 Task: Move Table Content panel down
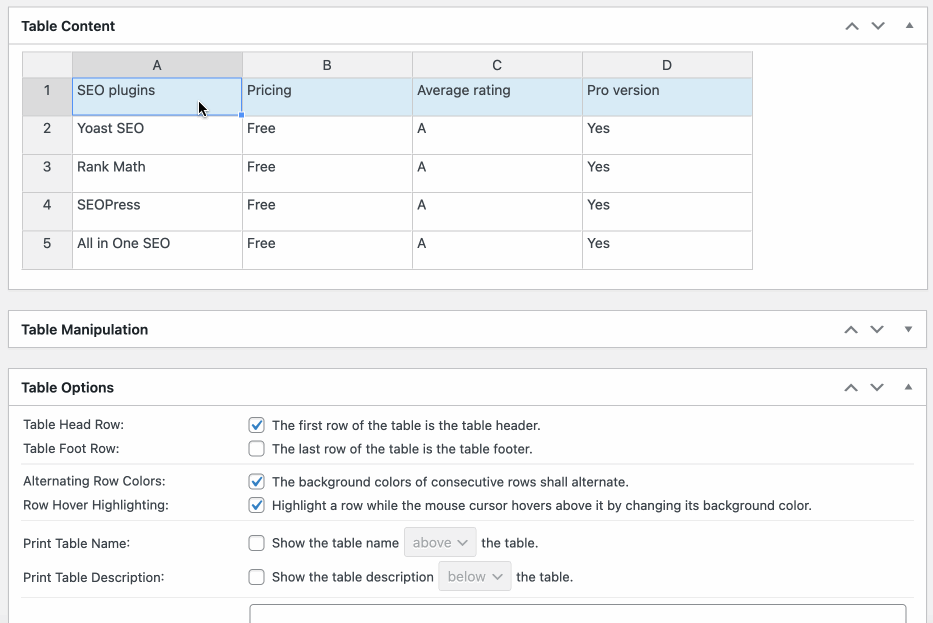click(x=878, y=26)
